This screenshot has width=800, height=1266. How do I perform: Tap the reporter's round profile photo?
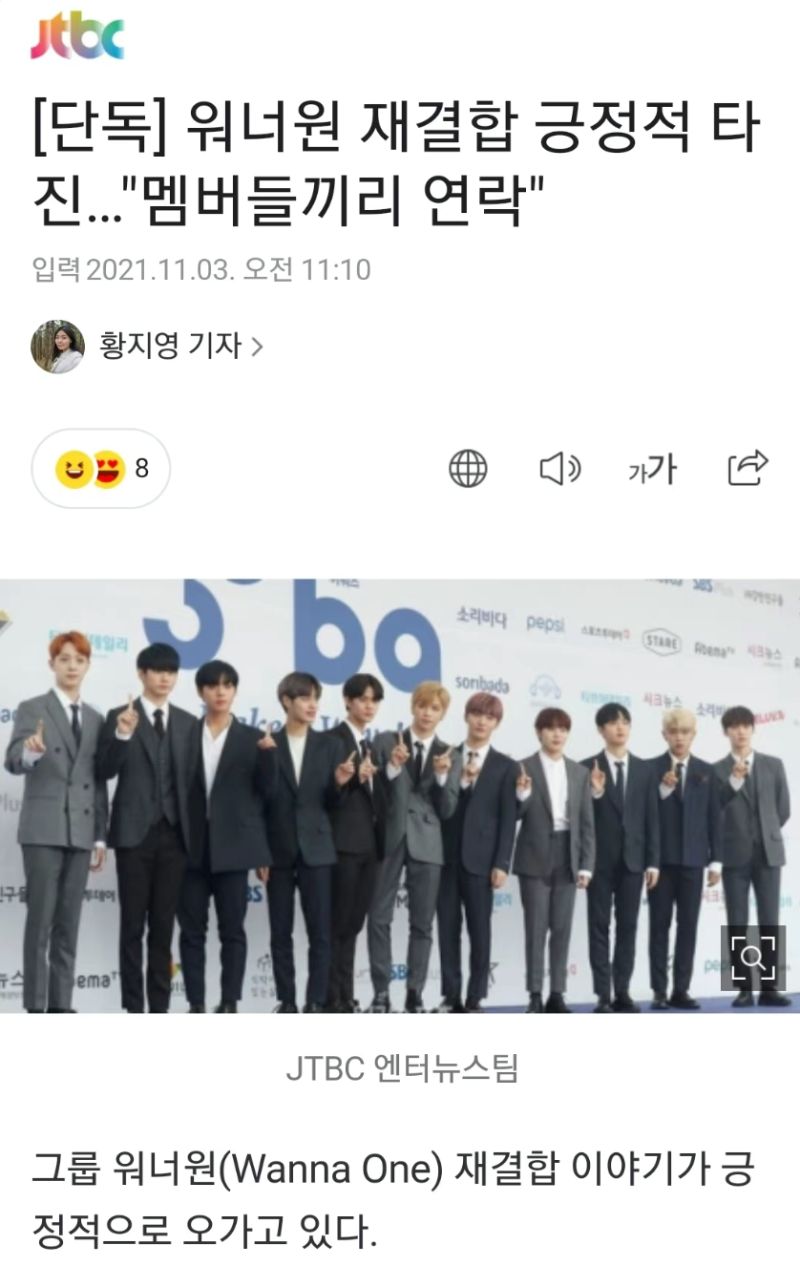click(x=57, y=346)
